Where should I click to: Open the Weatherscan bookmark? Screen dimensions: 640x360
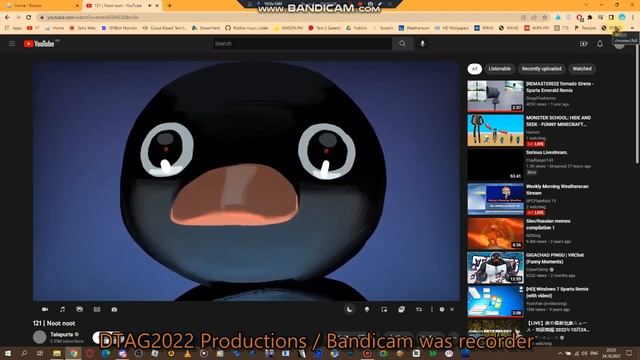click(414, 28)
